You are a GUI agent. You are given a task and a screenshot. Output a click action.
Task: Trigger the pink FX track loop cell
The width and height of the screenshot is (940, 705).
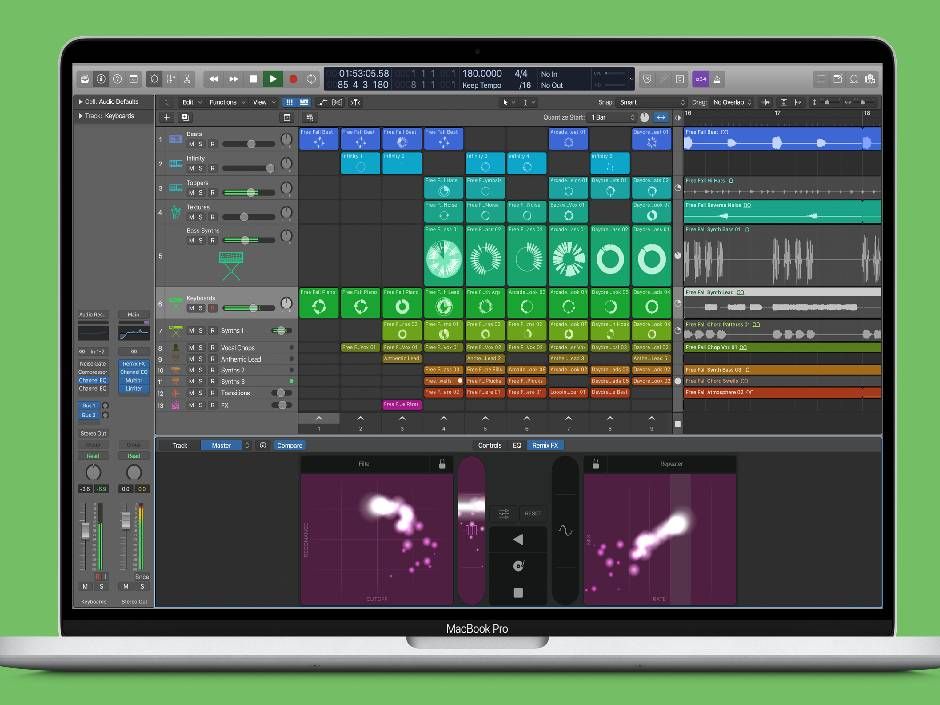(x=402, y=405)
